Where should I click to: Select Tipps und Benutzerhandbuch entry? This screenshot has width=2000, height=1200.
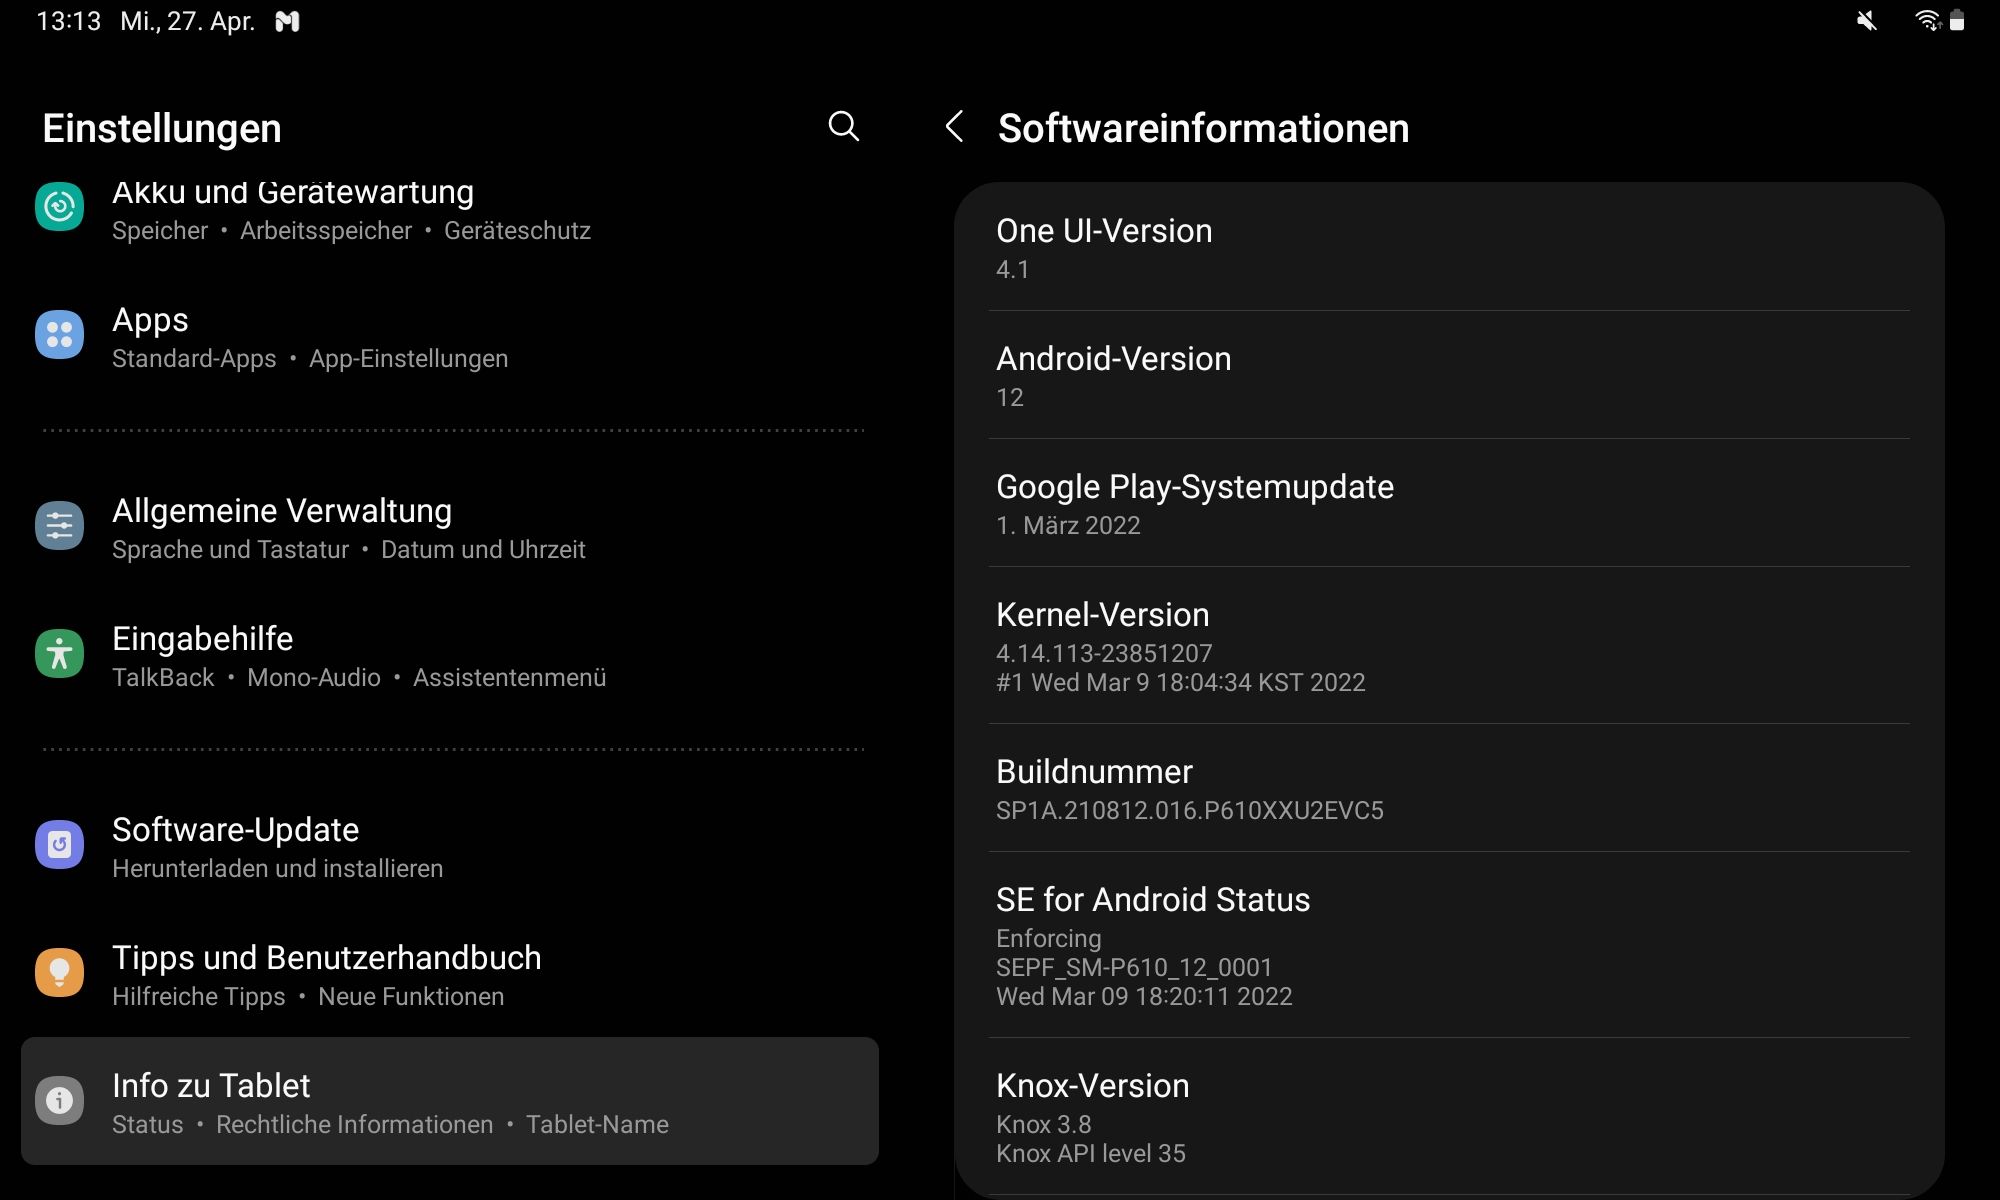coord(450,974)
